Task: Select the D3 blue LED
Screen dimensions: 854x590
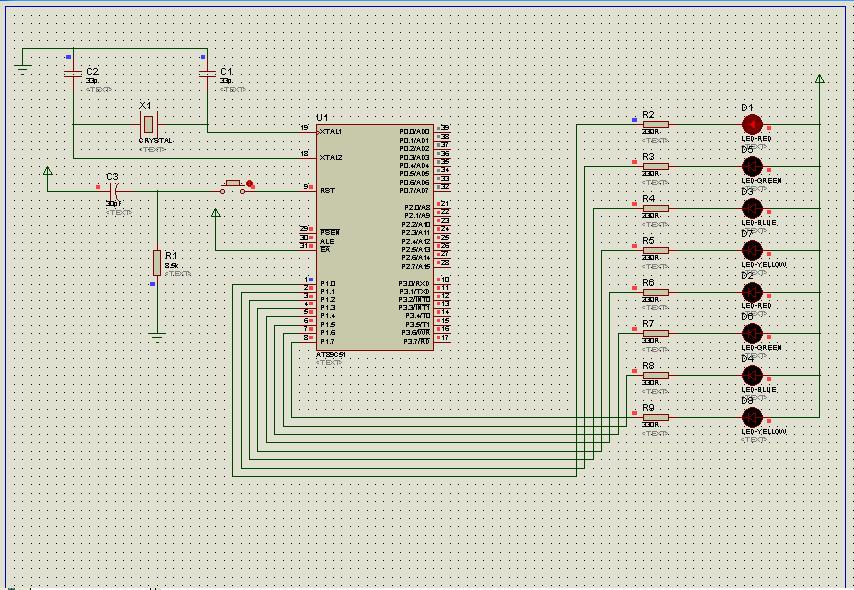Action: [752, 208]
